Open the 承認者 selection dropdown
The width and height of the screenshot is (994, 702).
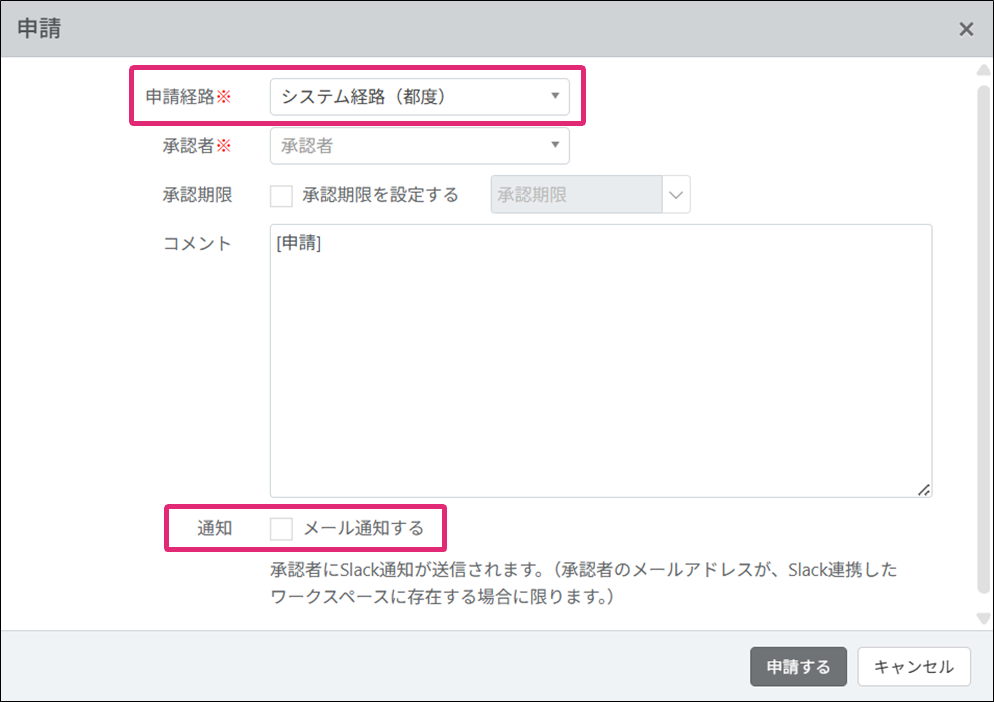tap(410, 146)
